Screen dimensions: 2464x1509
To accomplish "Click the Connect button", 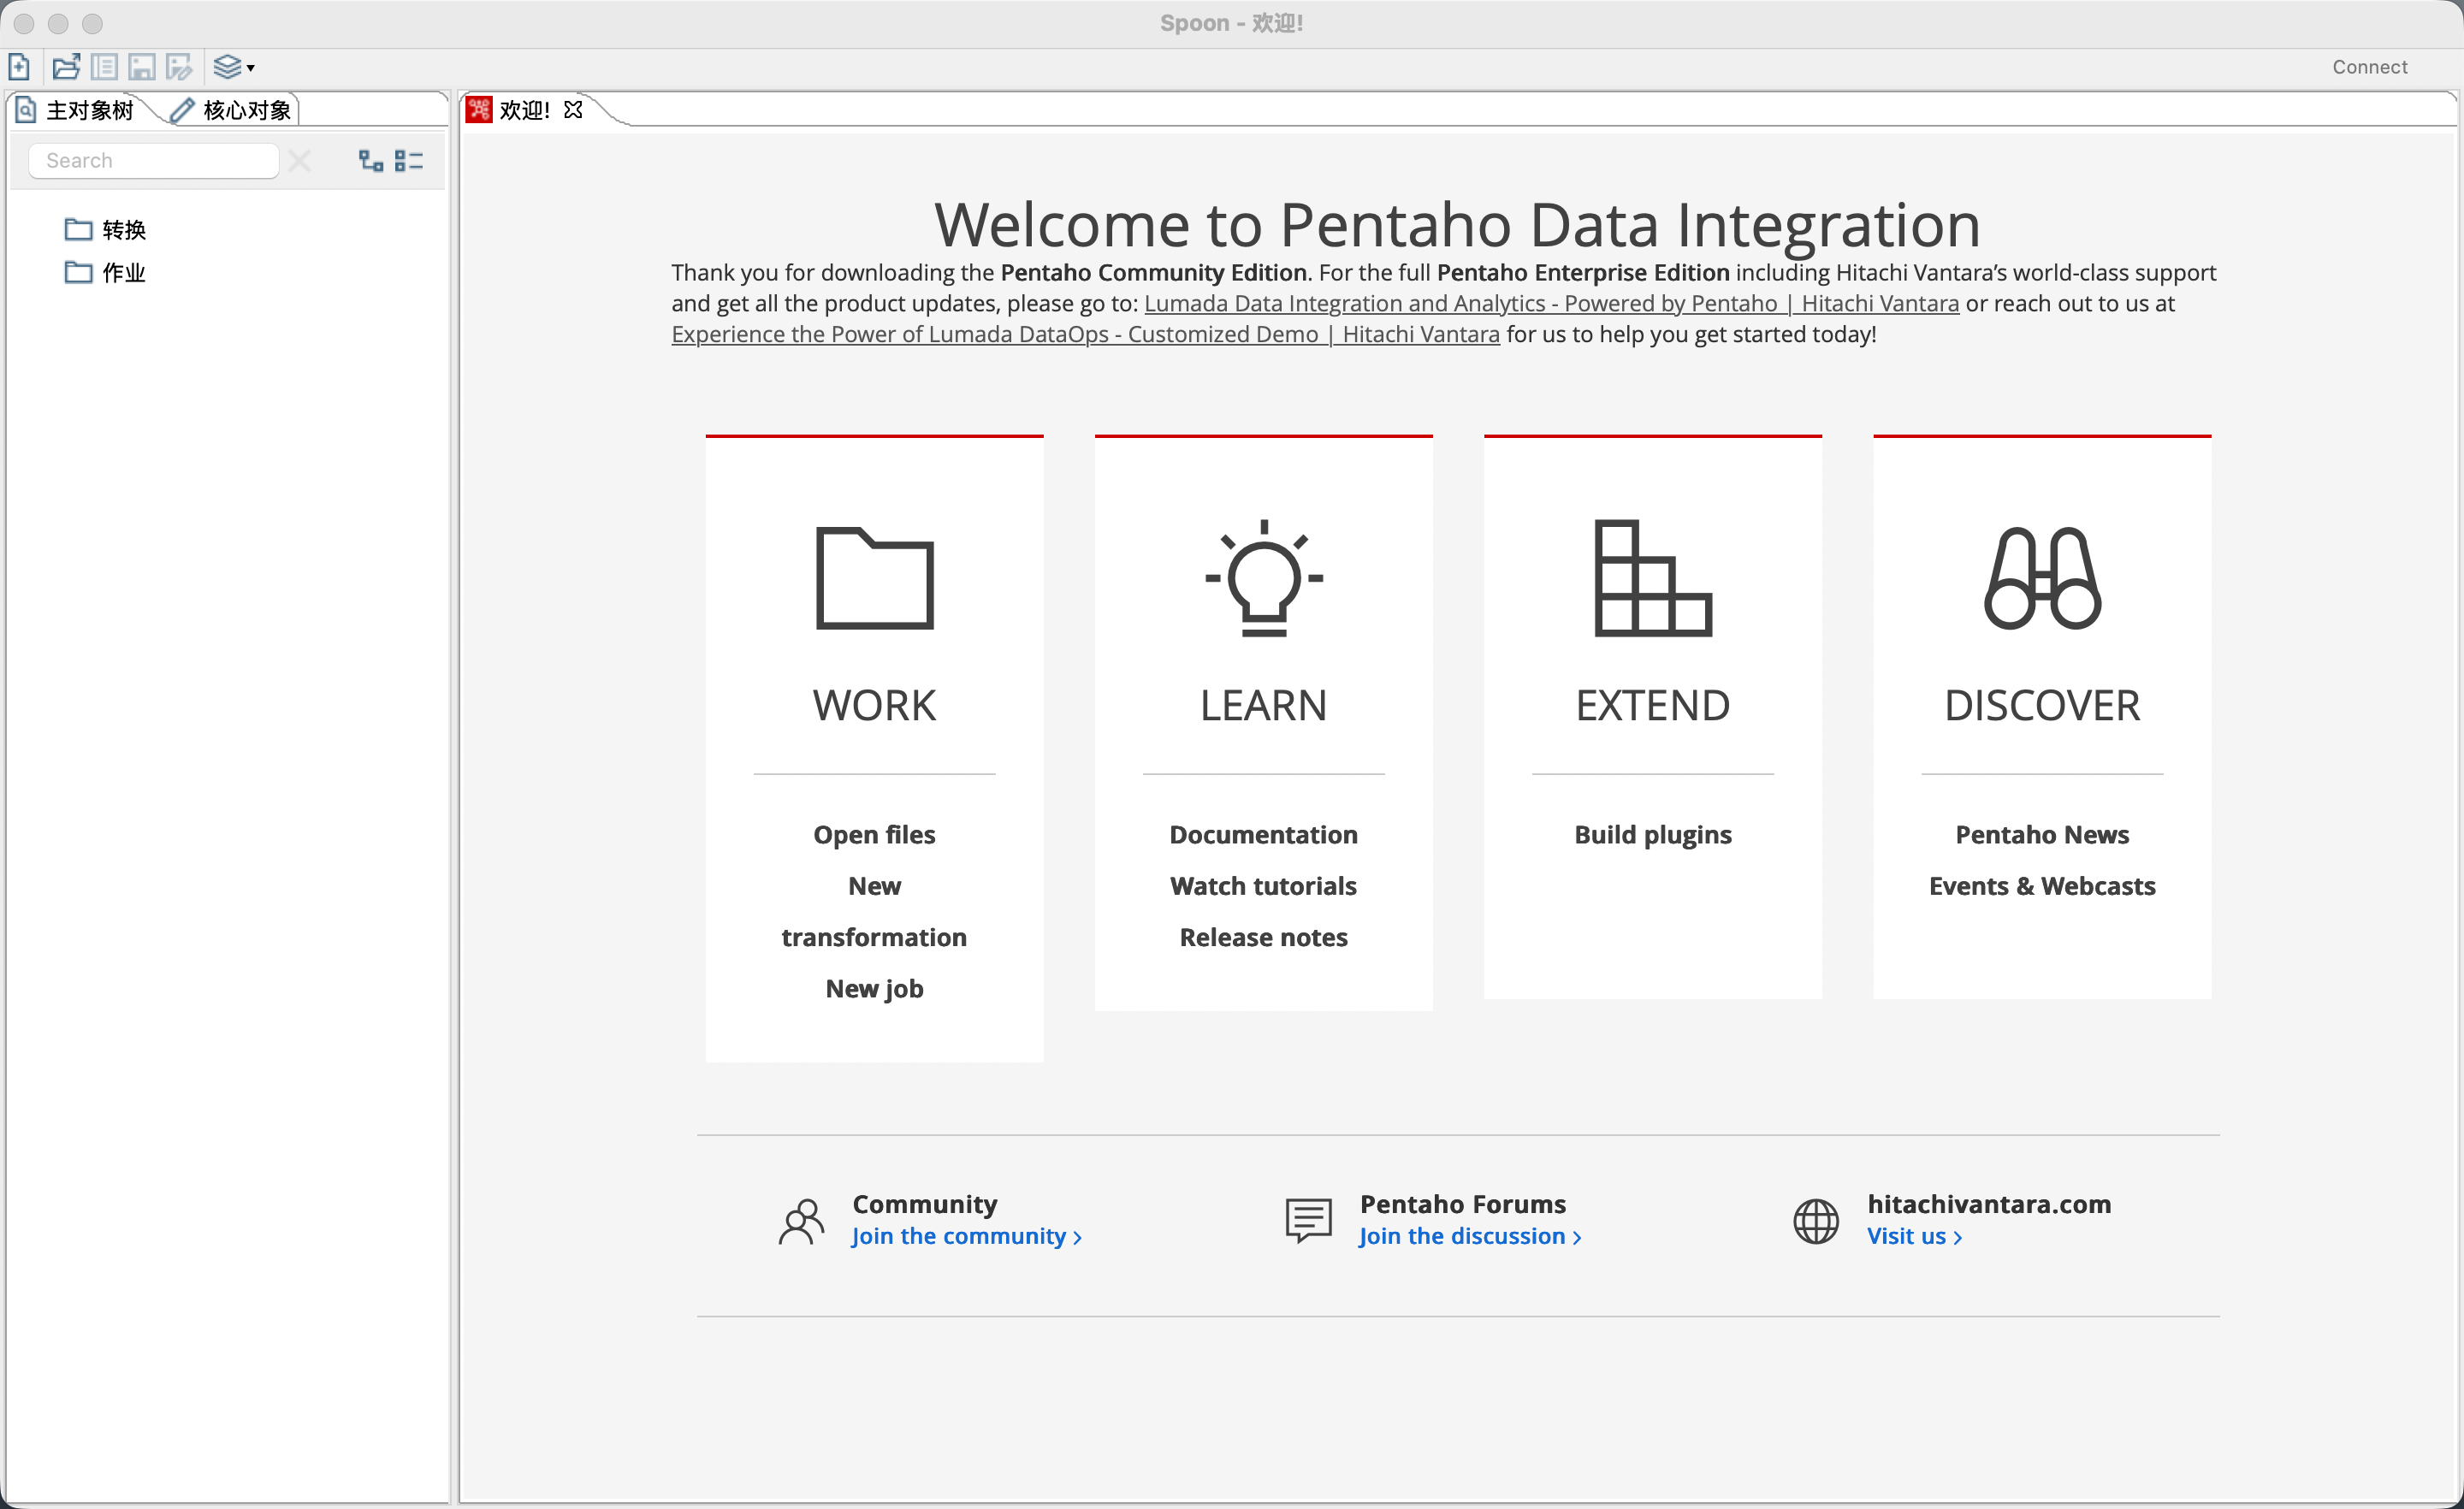I will pyautogui.click(x=2369, y=67).
